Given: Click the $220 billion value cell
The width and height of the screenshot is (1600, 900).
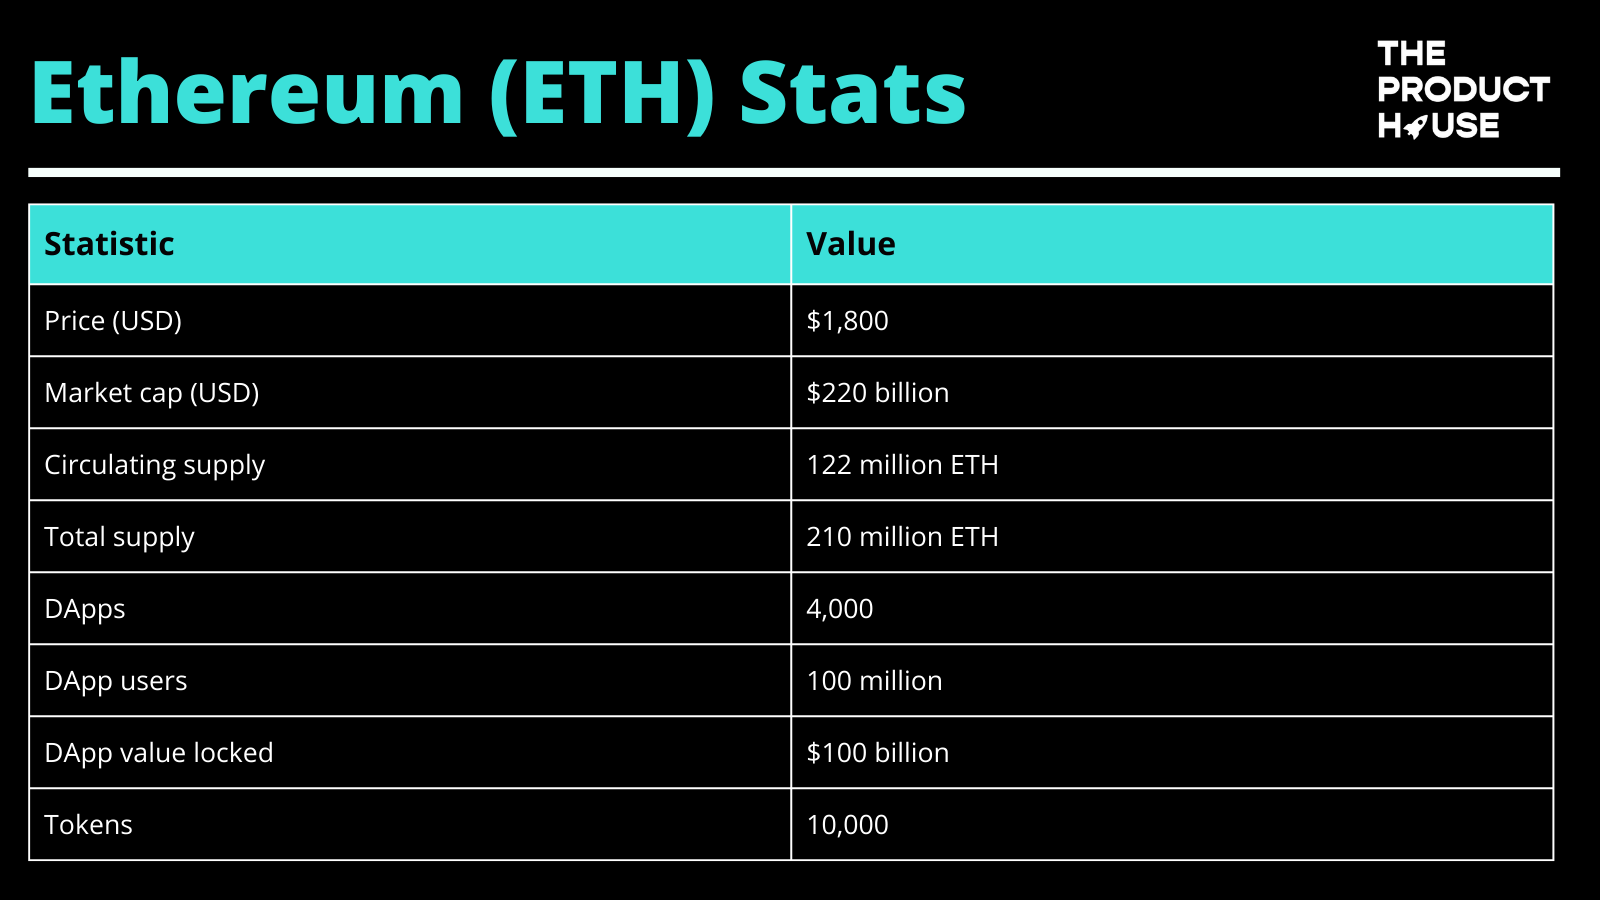Looking at the screenshot, I should [x=877, y=393].
